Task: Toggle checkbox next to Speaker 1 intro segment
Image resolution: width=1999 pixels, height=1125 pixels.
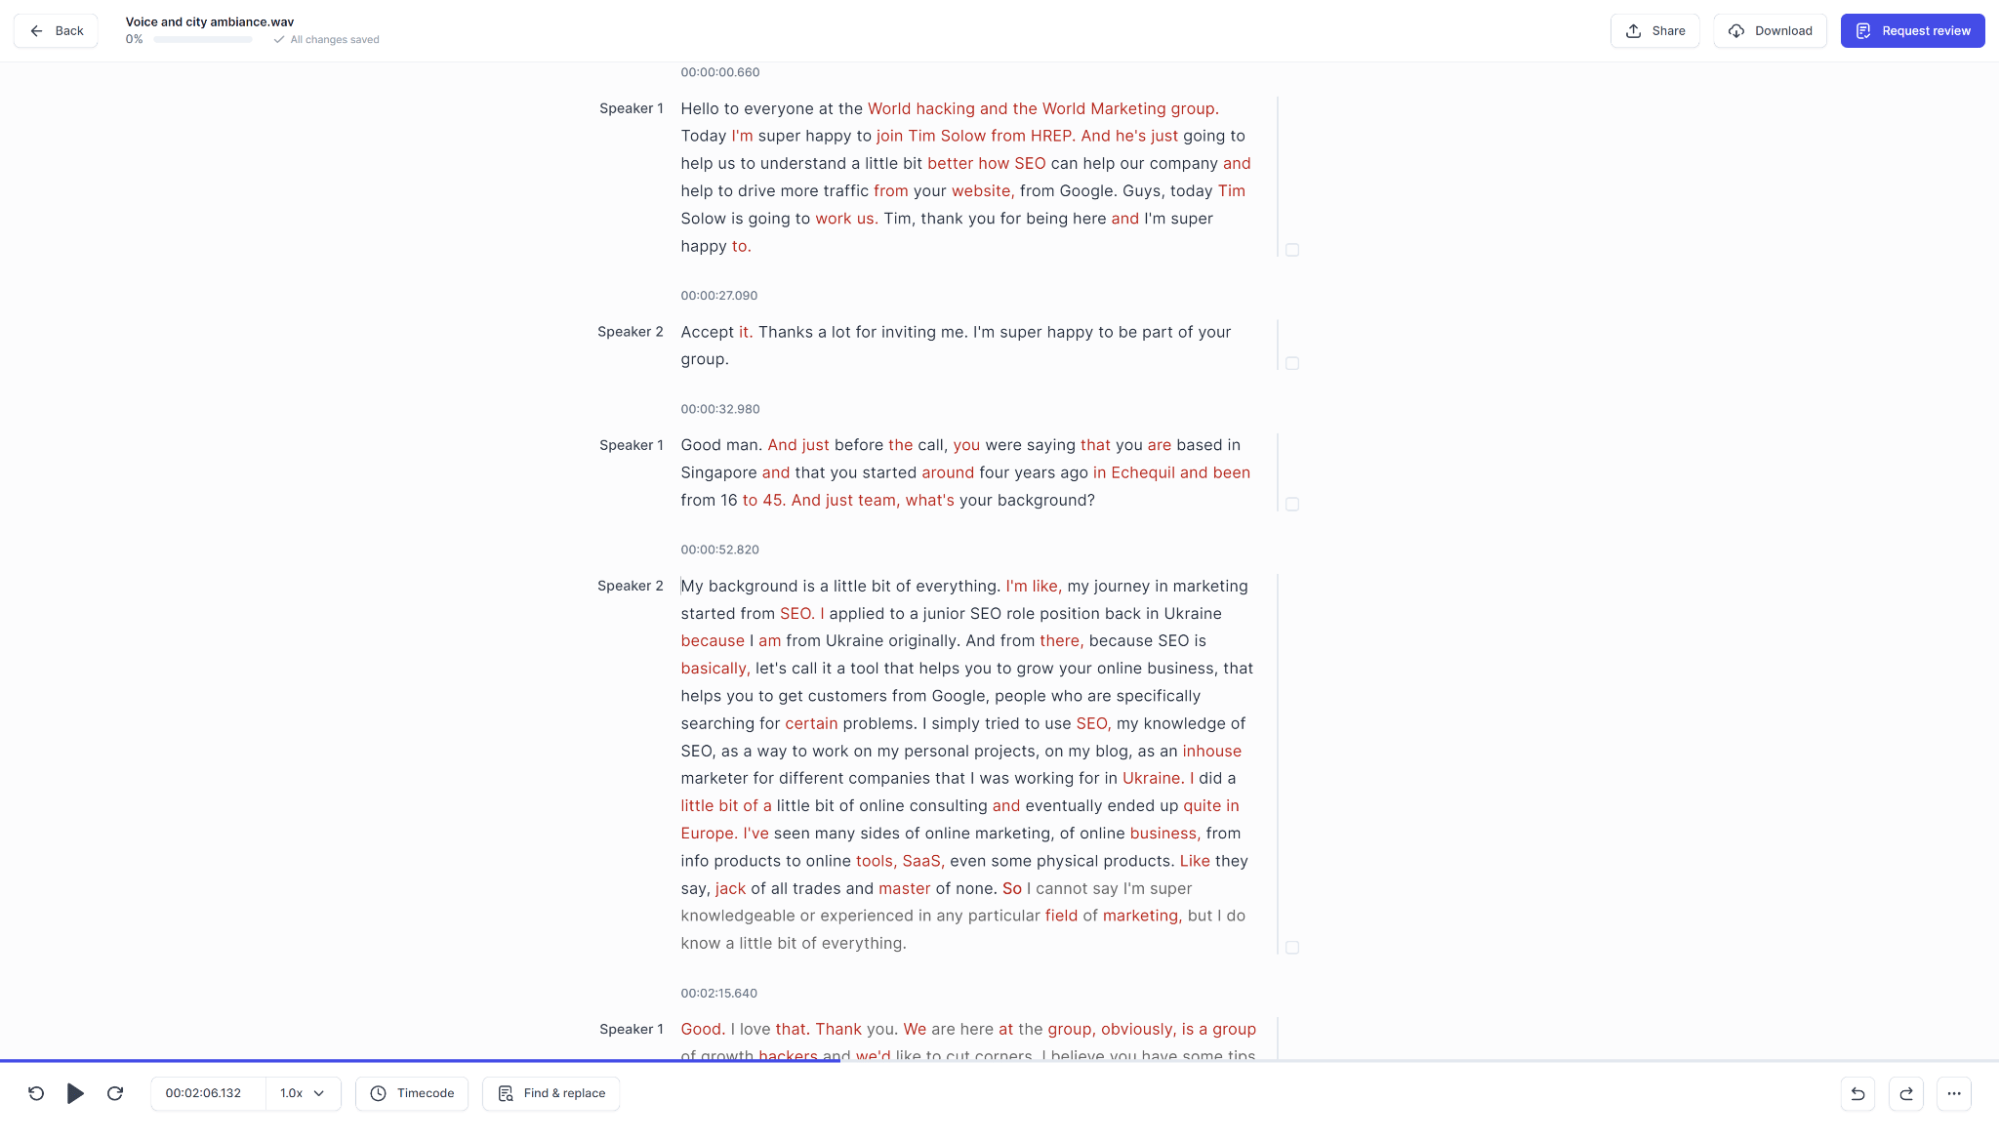Action: 1292,250
